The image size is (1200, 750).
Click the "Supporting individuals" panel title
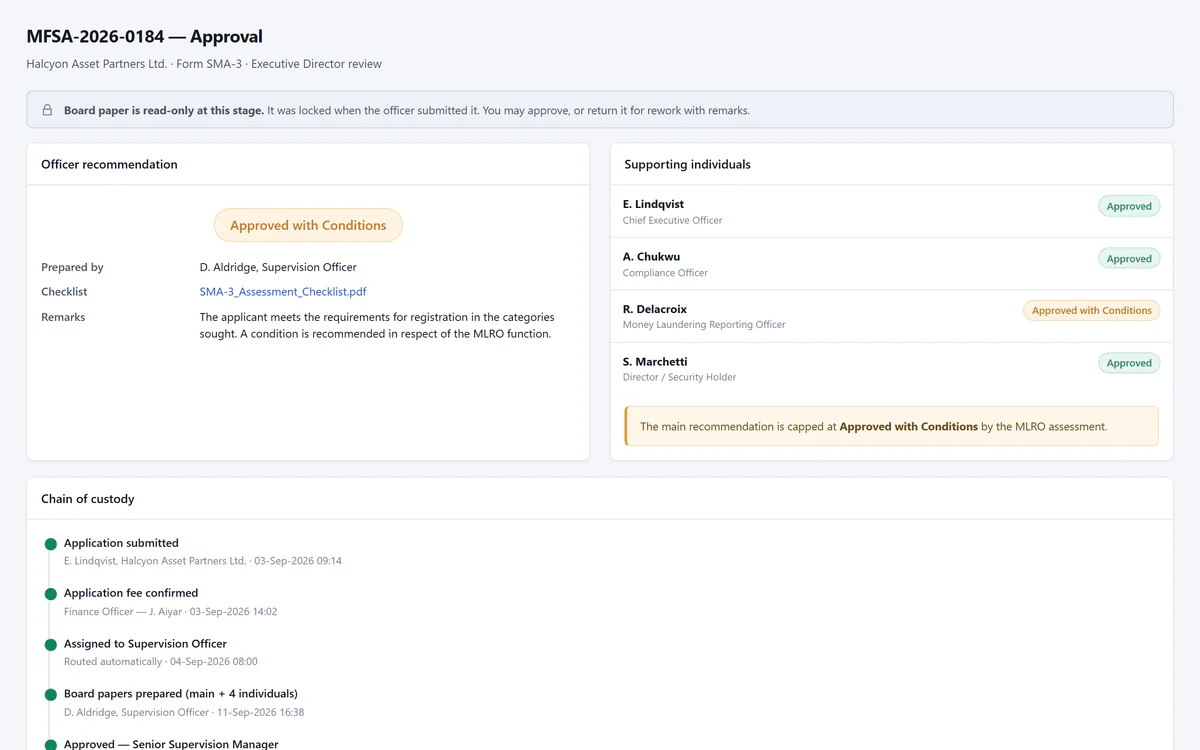click(x=687, y=164)
